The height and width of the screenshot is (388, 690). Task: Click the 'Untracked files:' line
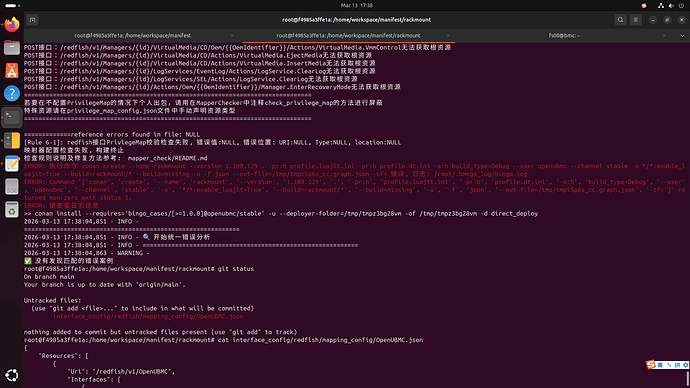point(52,300)
